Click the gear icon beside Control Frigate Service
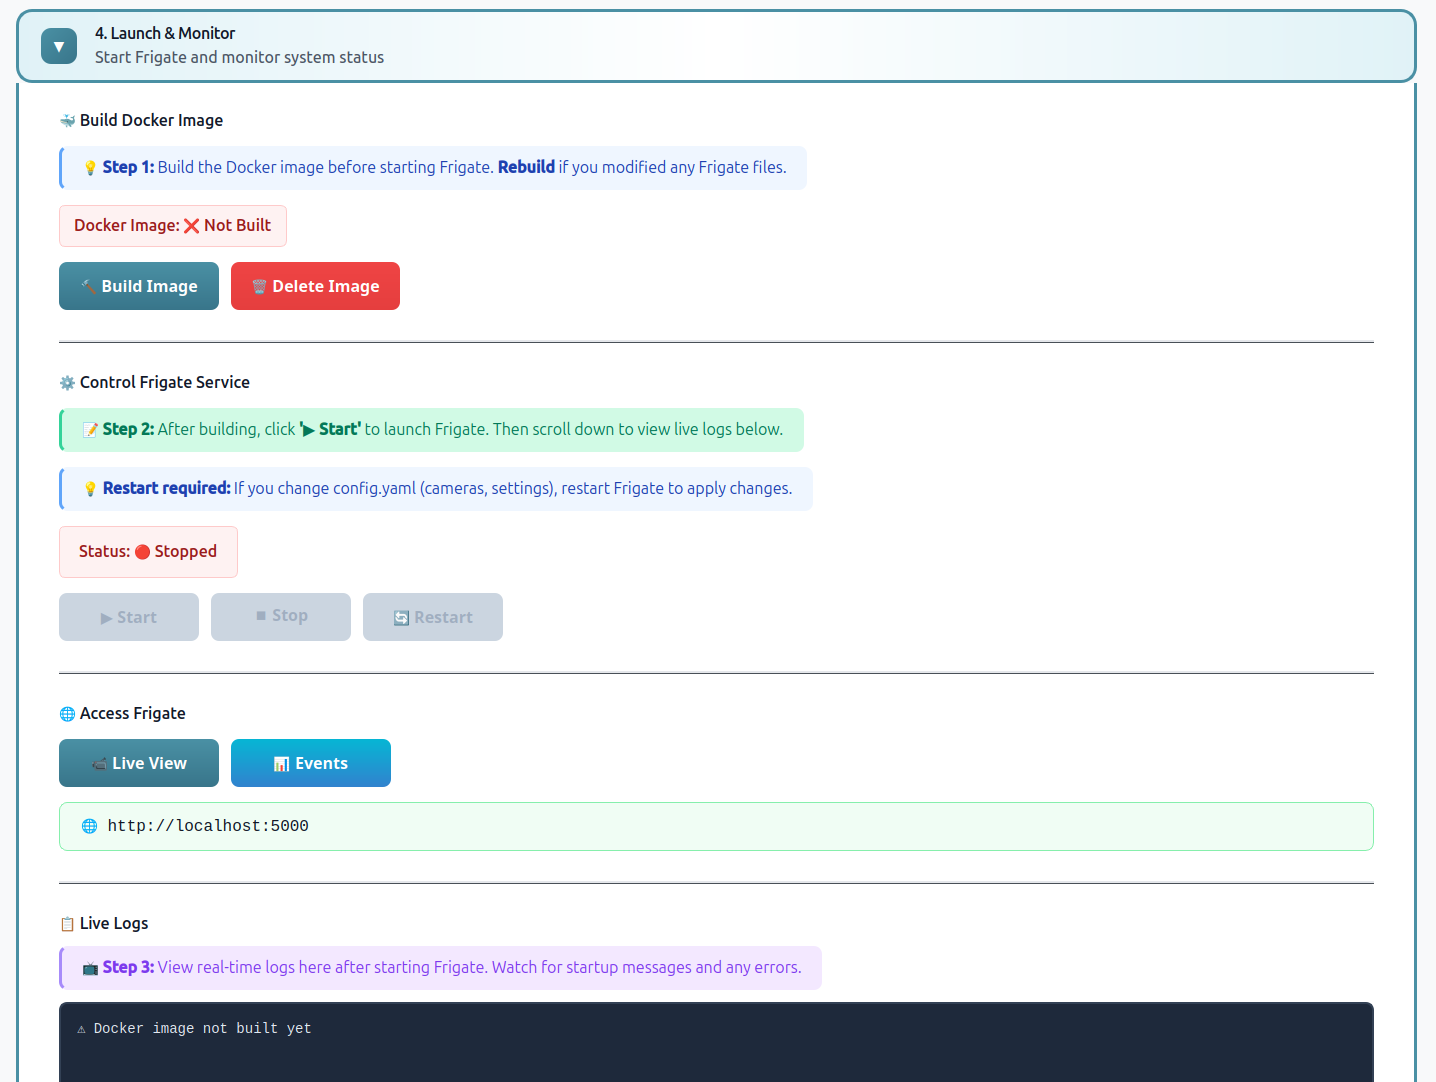 [x=67, y=383]
